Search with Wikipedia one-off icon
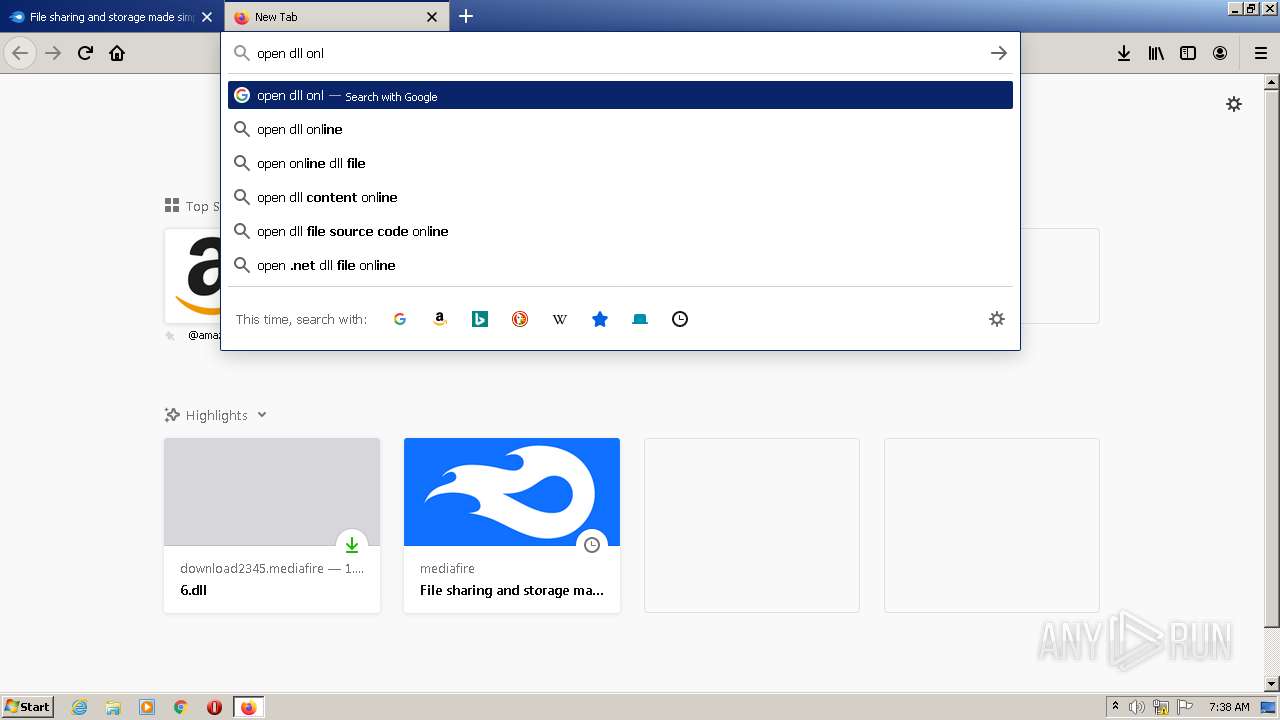The image size is (1280, 720). 560,319
